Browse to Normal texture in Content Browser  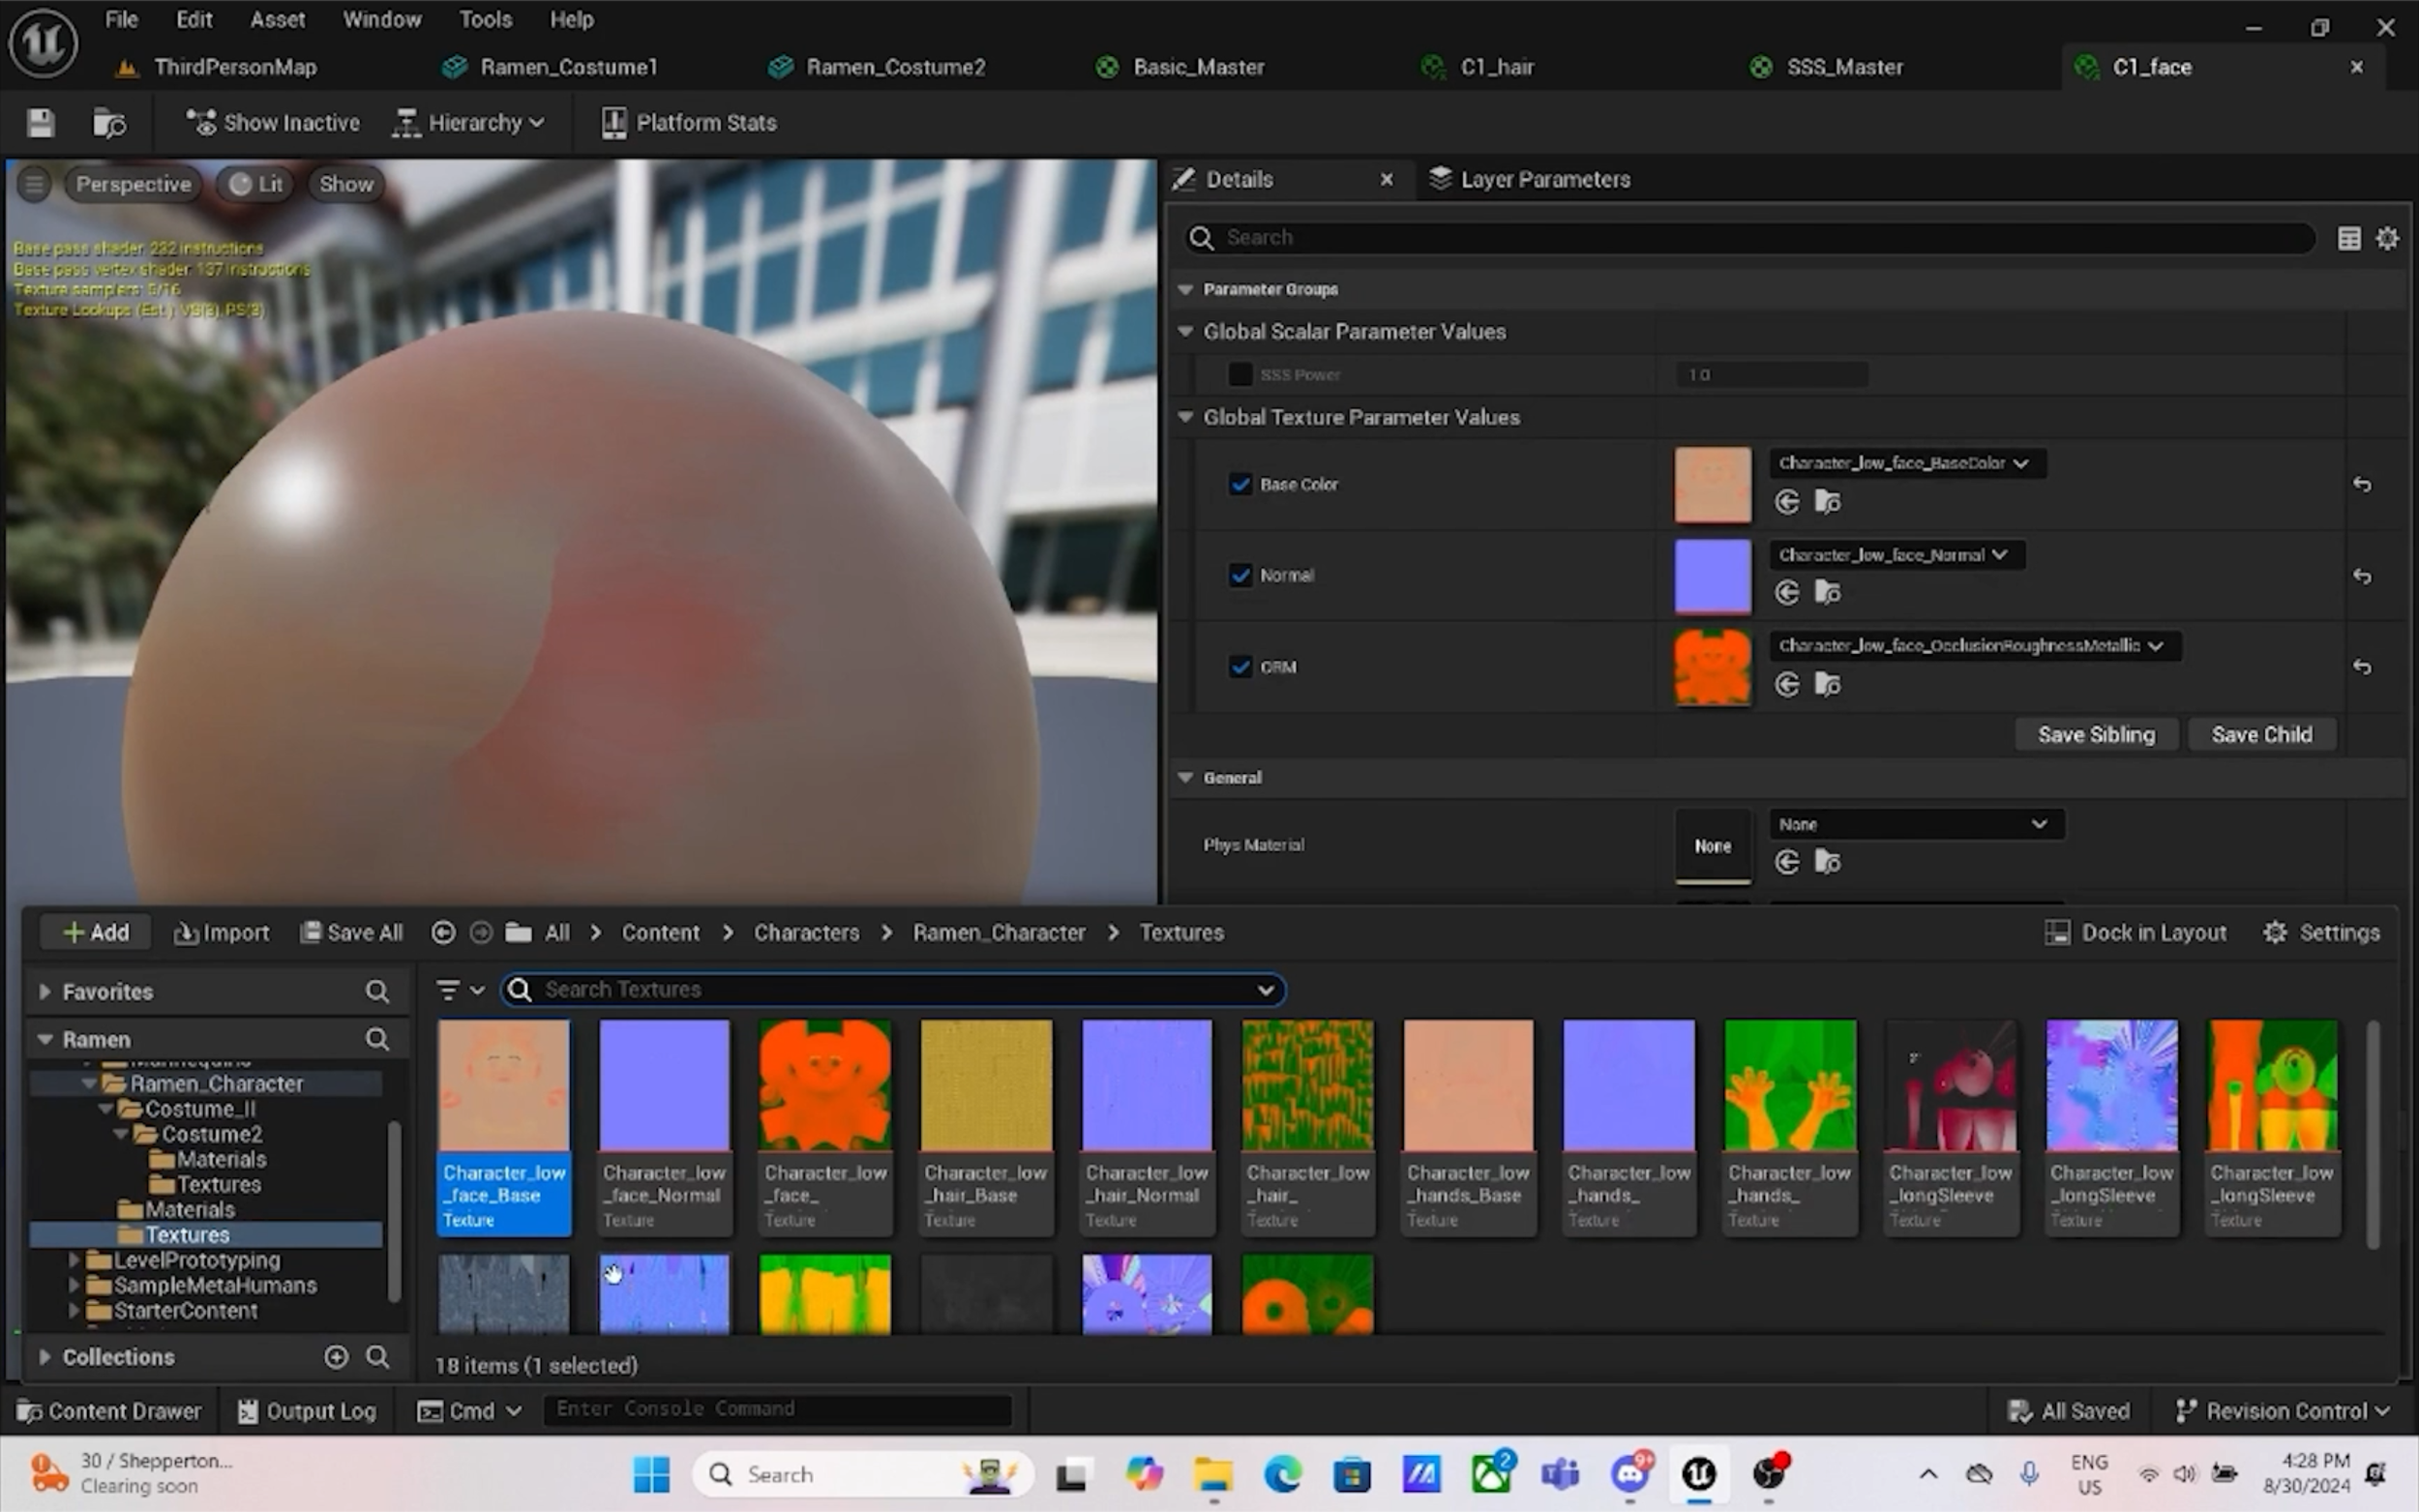(x=1828, y=593)
